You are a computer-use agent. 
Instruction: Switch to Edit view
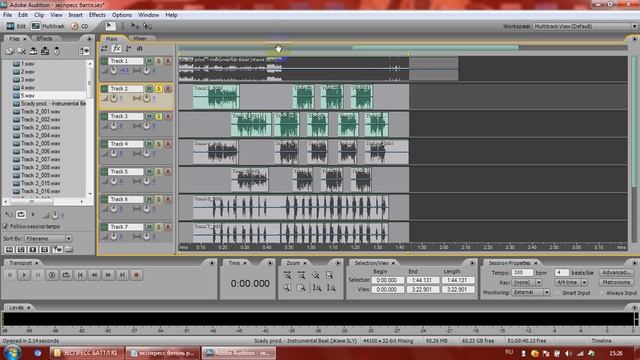[16, 26]
